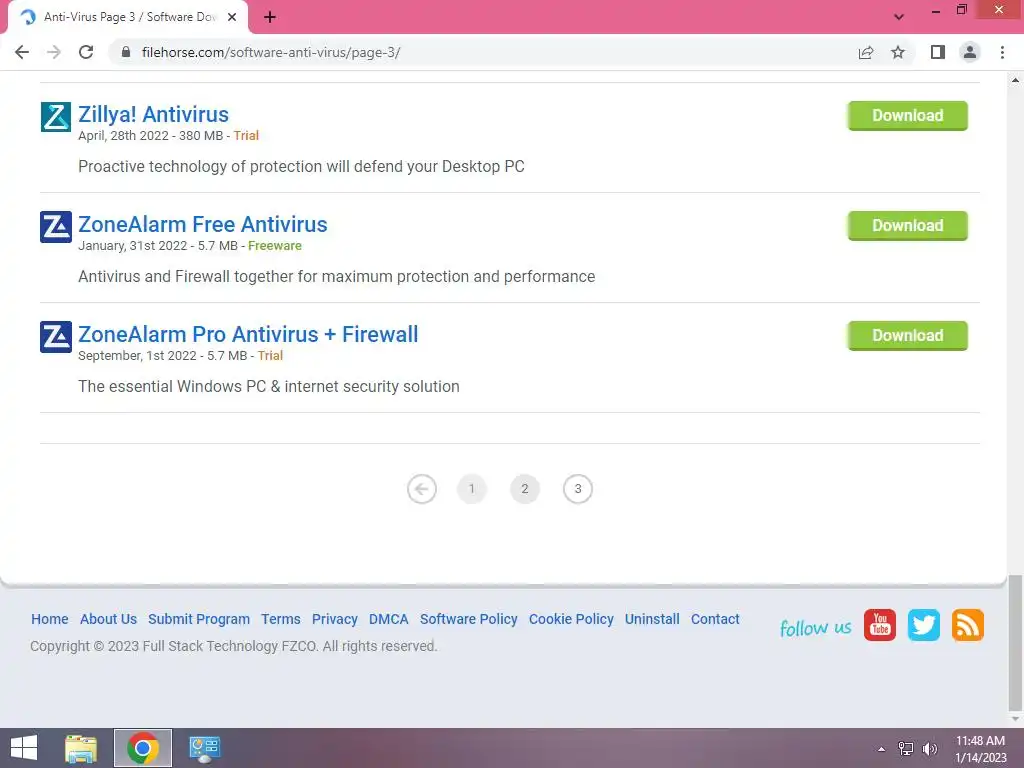Go back with the browser back arrow
This screenshot has width=1024, height=768.
22,52
